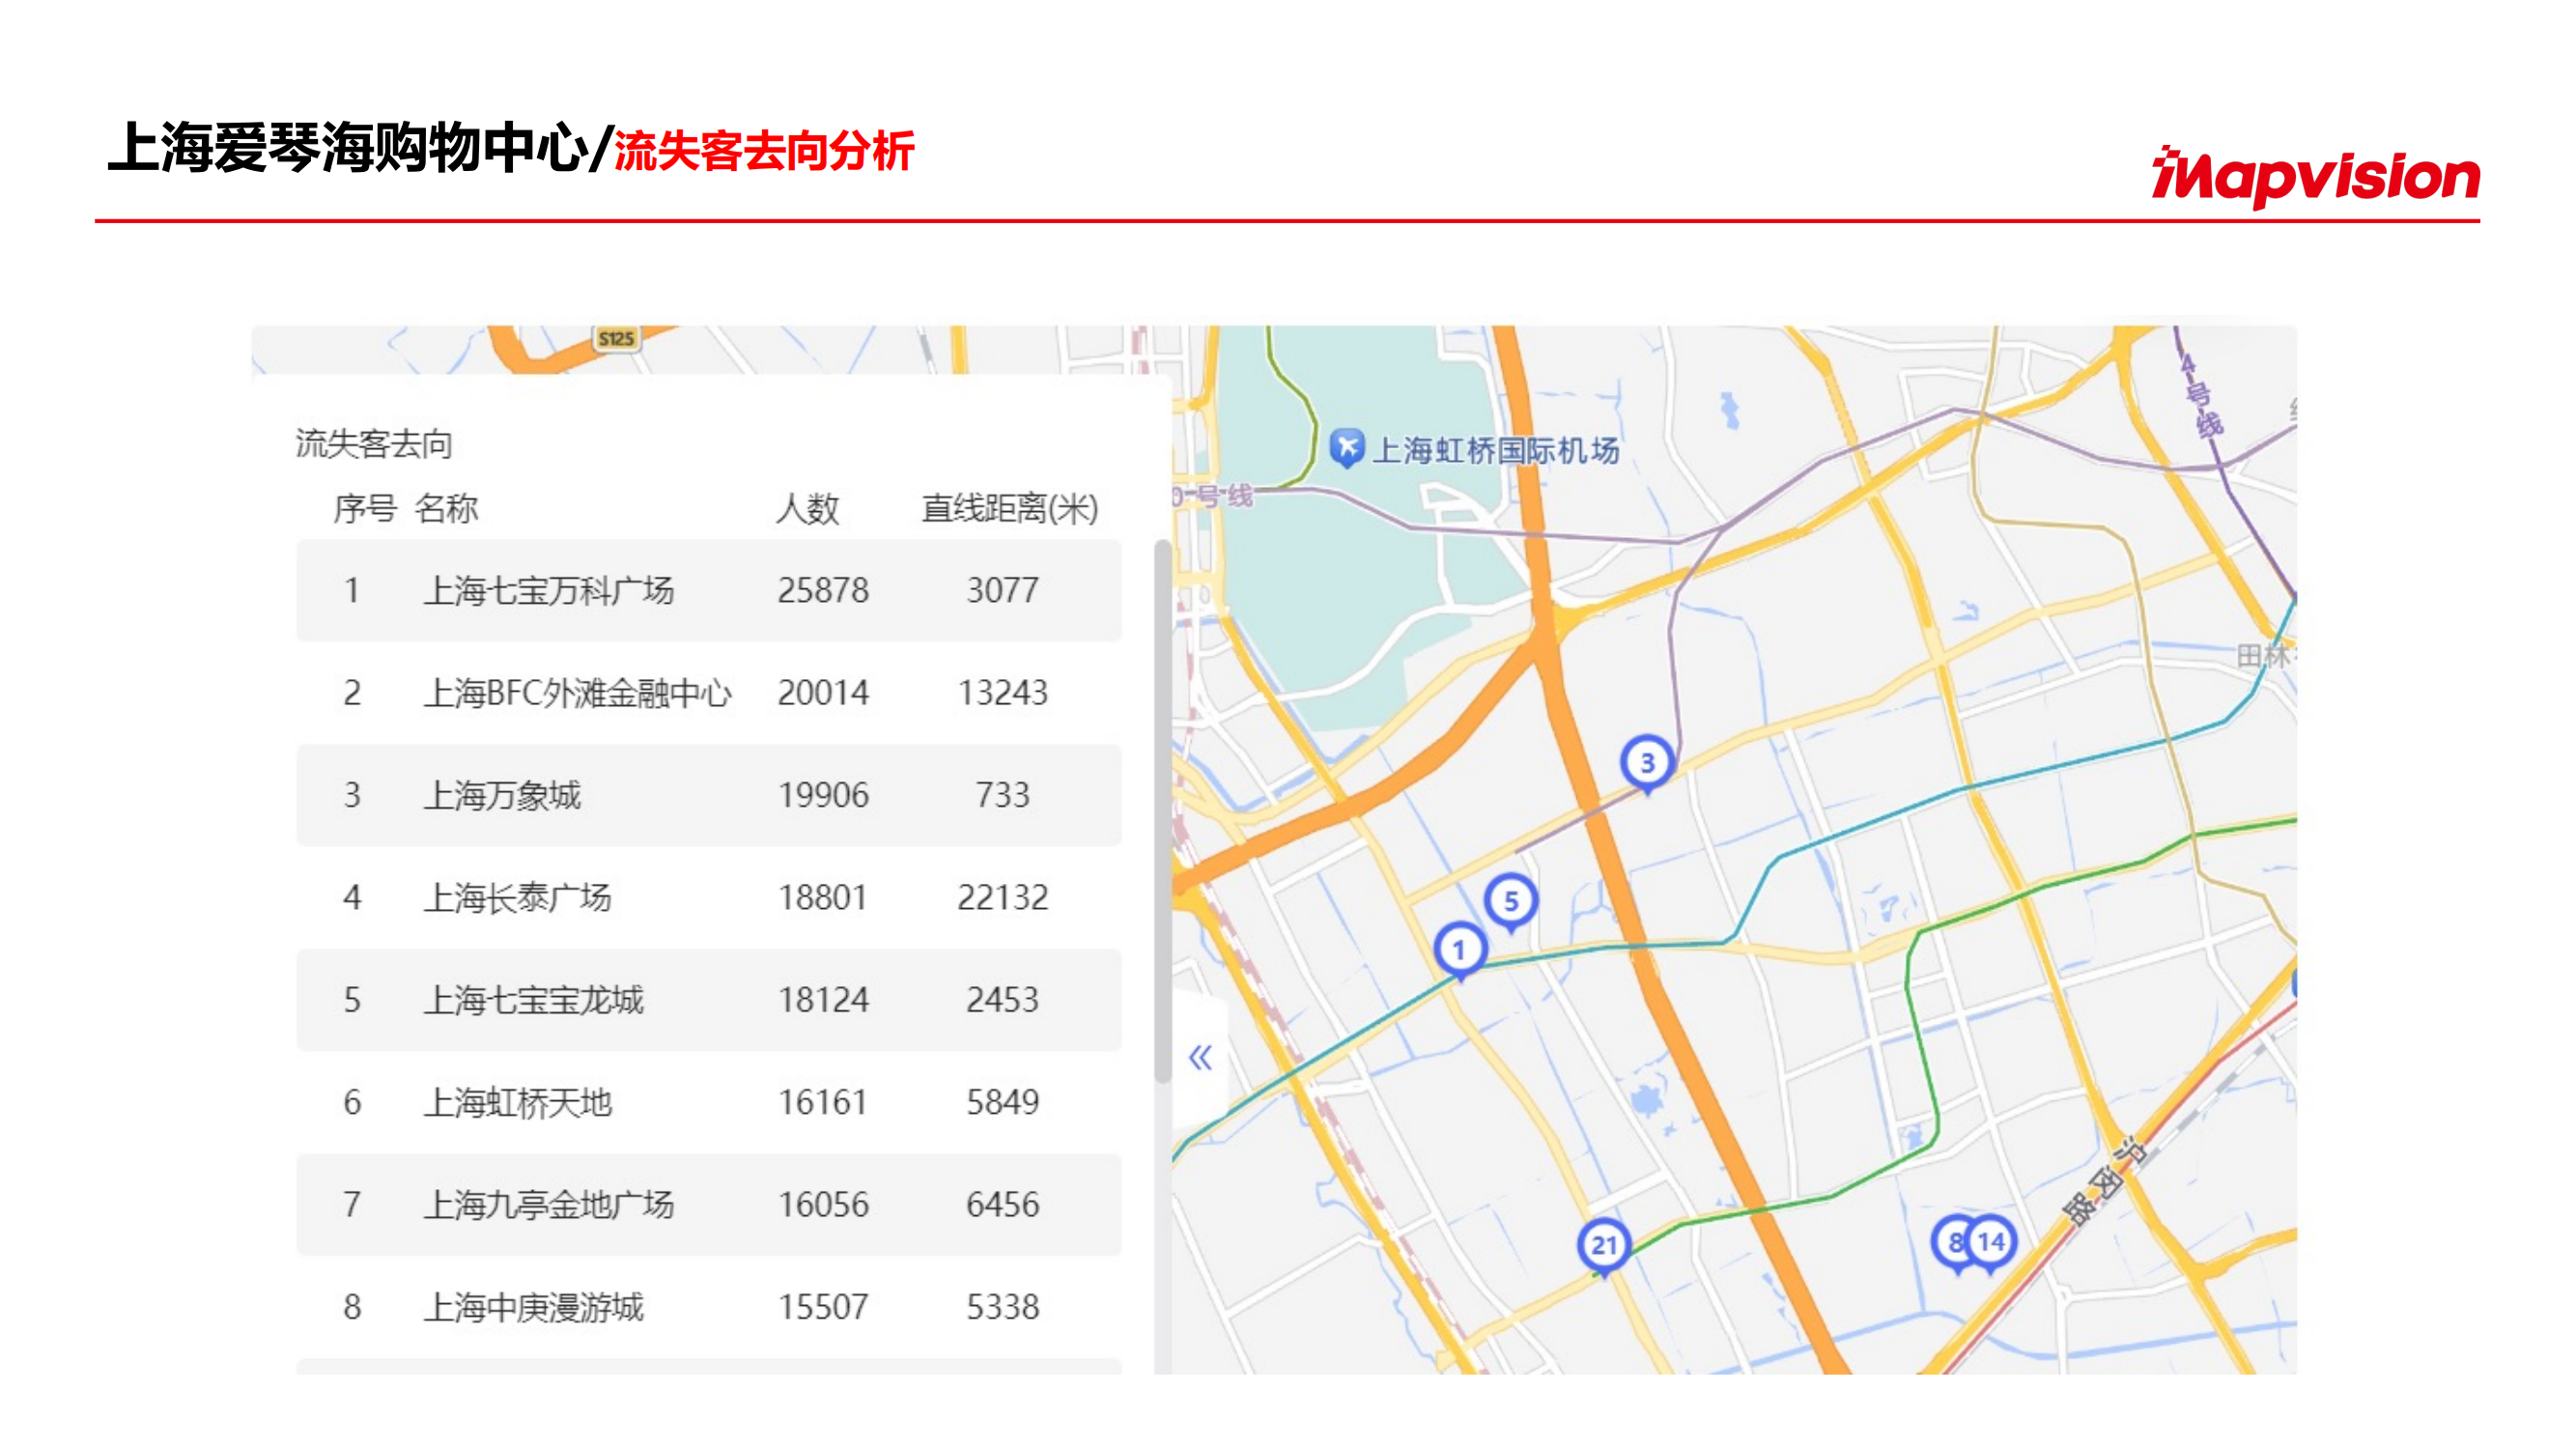Click visitor count 15507
2576x1449 pixels.
click(823, 1307)
